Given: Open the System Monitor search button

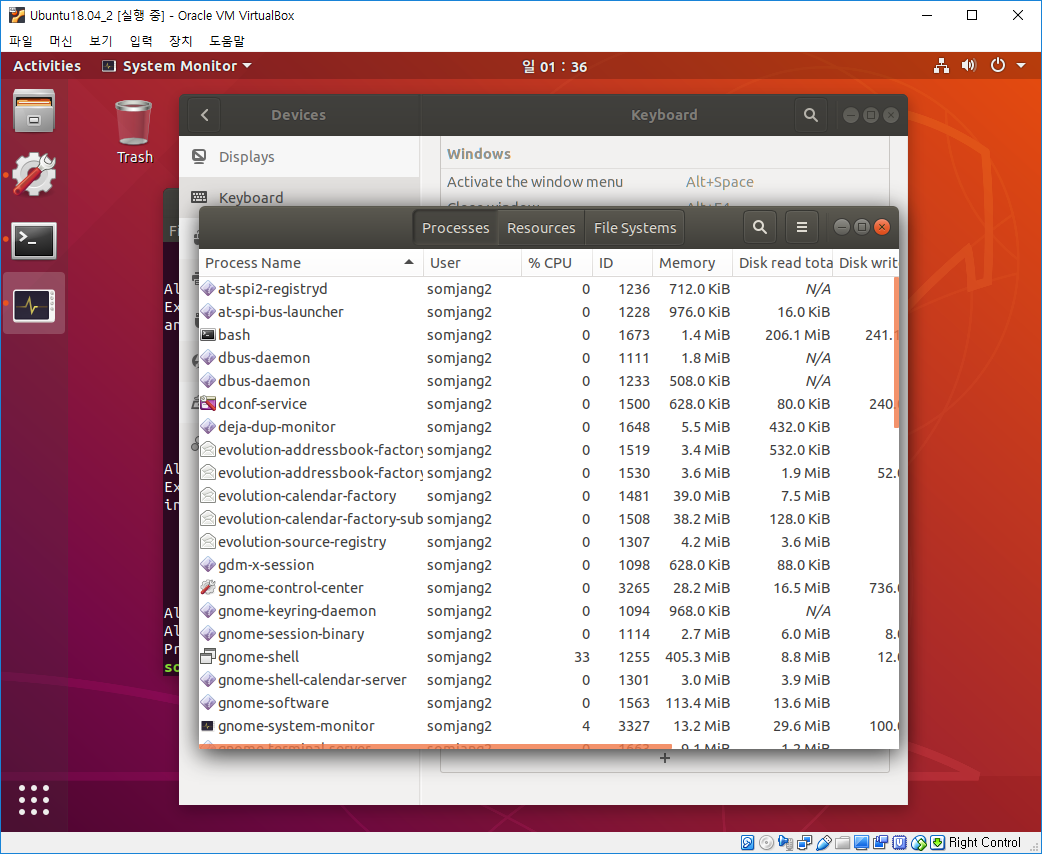Looking at the screenshot, I should click(760, 227).
